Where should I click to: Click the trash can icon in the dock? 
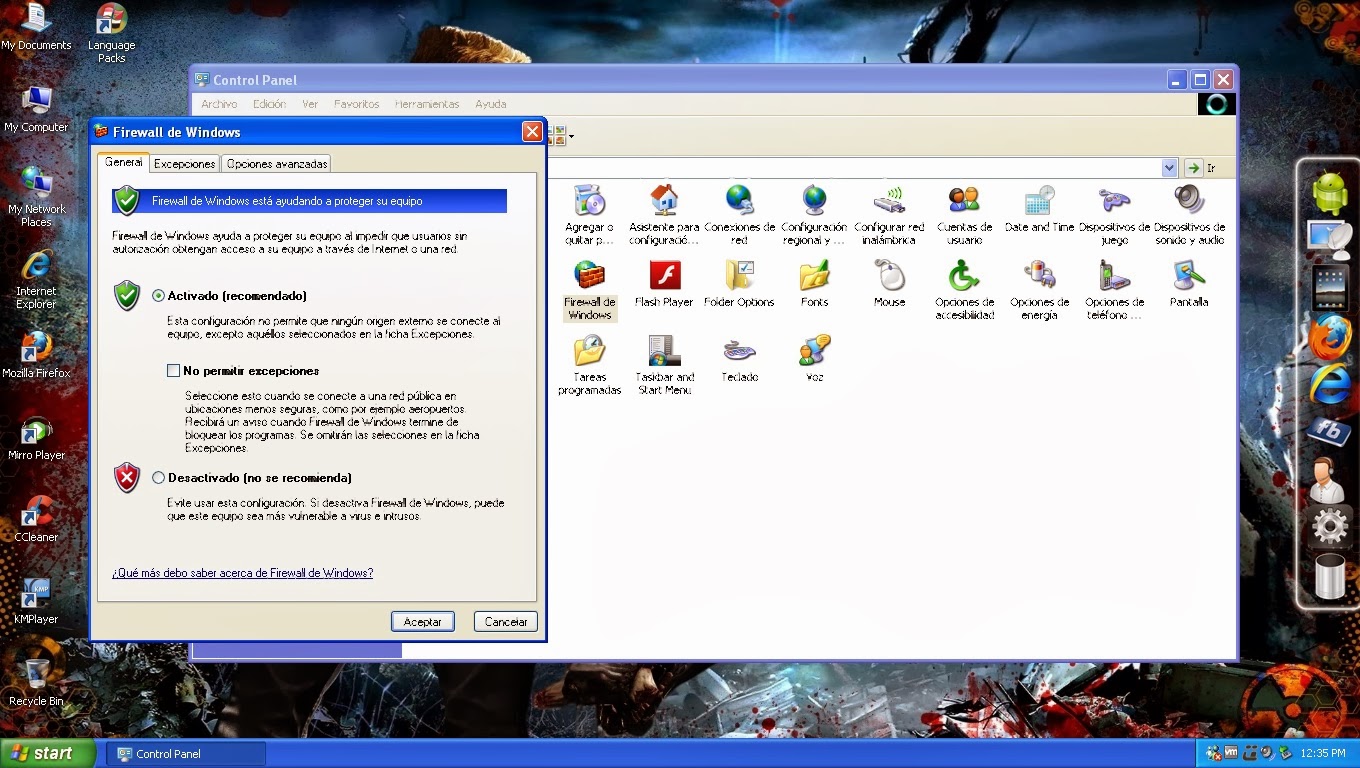(x=1329, y=576)
